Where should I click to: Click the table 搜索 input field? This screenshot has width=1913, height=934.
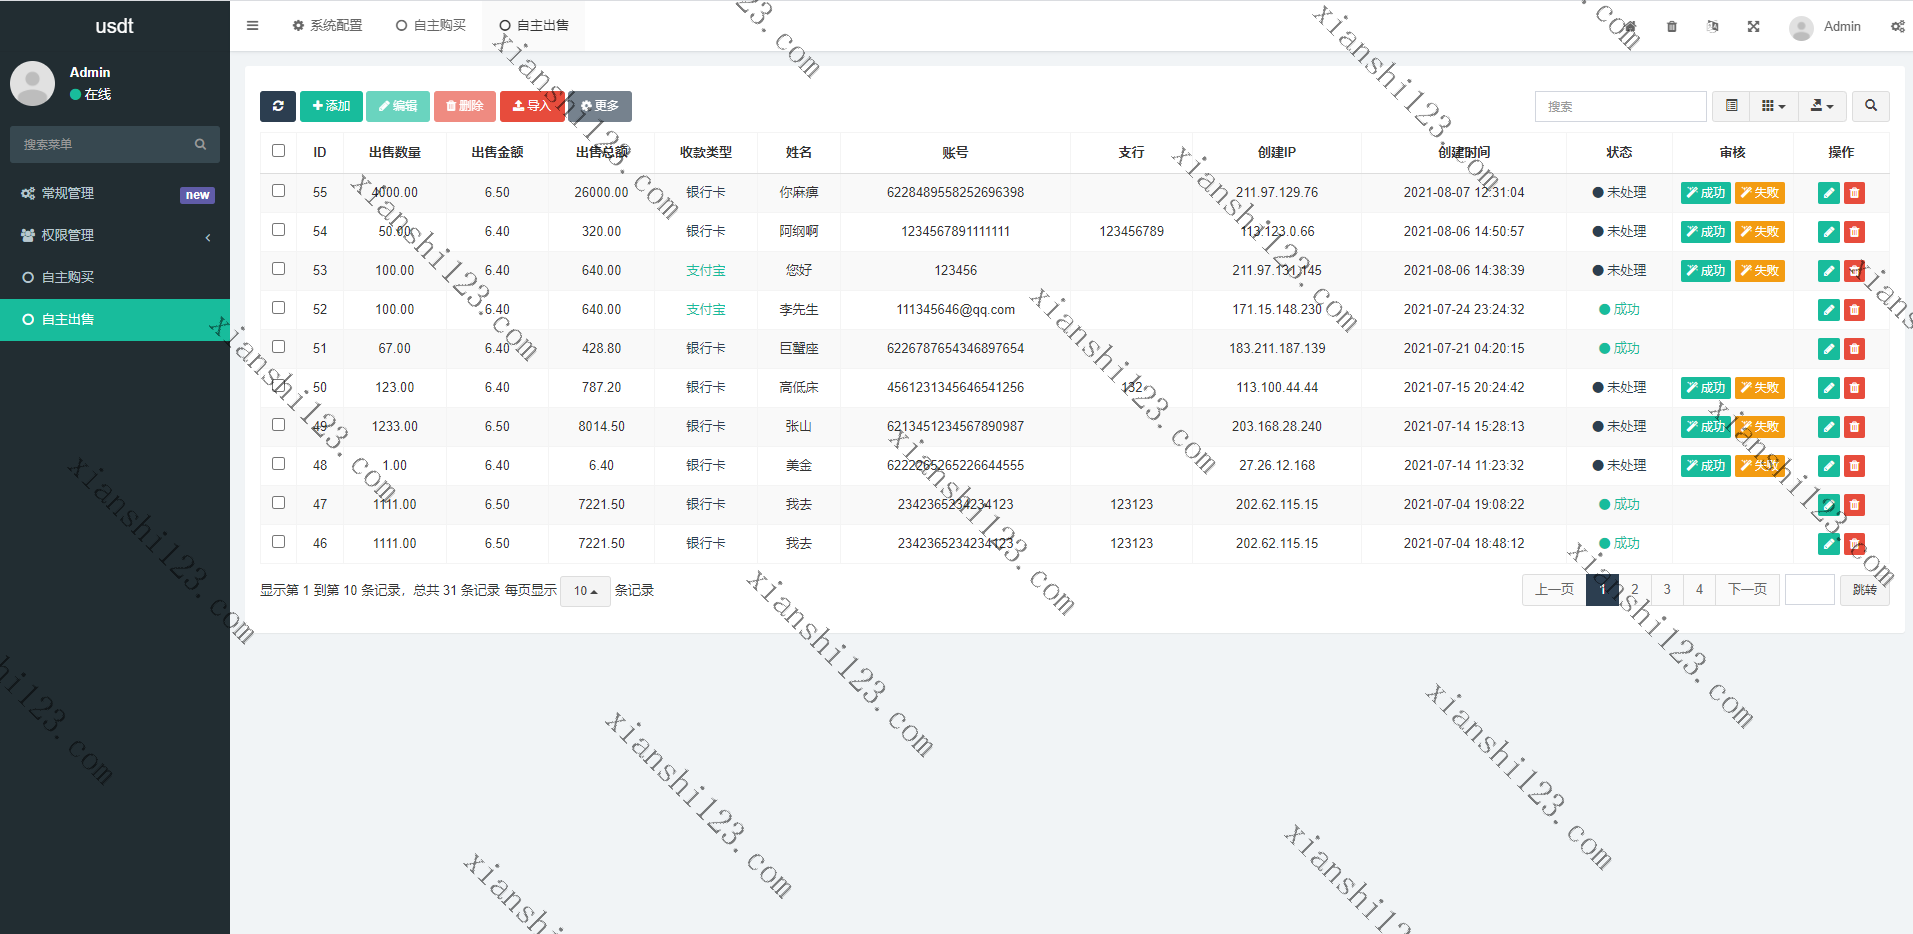point(1620,106)
